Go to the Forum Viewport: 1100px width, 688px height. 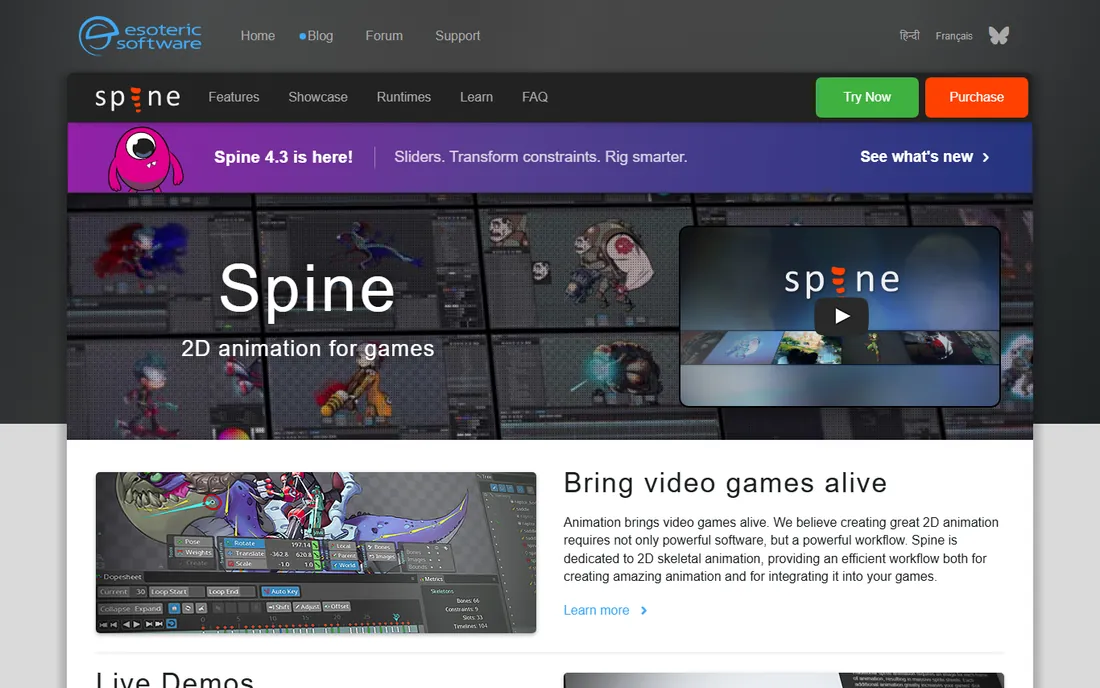pyautogui.click(x=384, y=36)
